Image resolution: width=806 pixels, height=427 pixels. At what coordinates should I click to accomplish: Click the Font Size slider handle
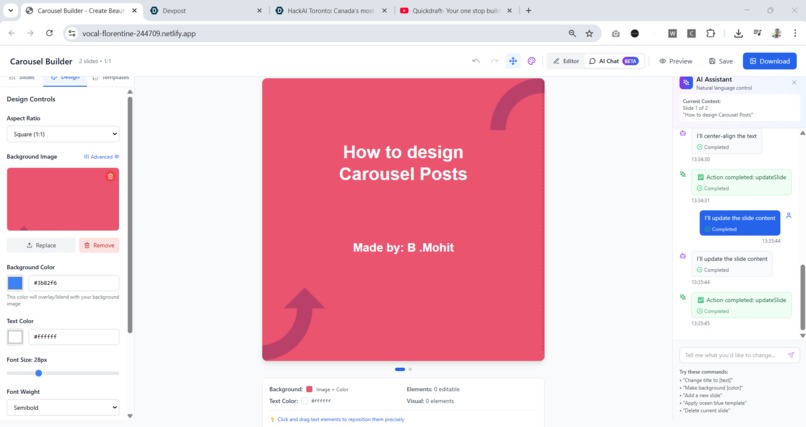pos(39,373)
